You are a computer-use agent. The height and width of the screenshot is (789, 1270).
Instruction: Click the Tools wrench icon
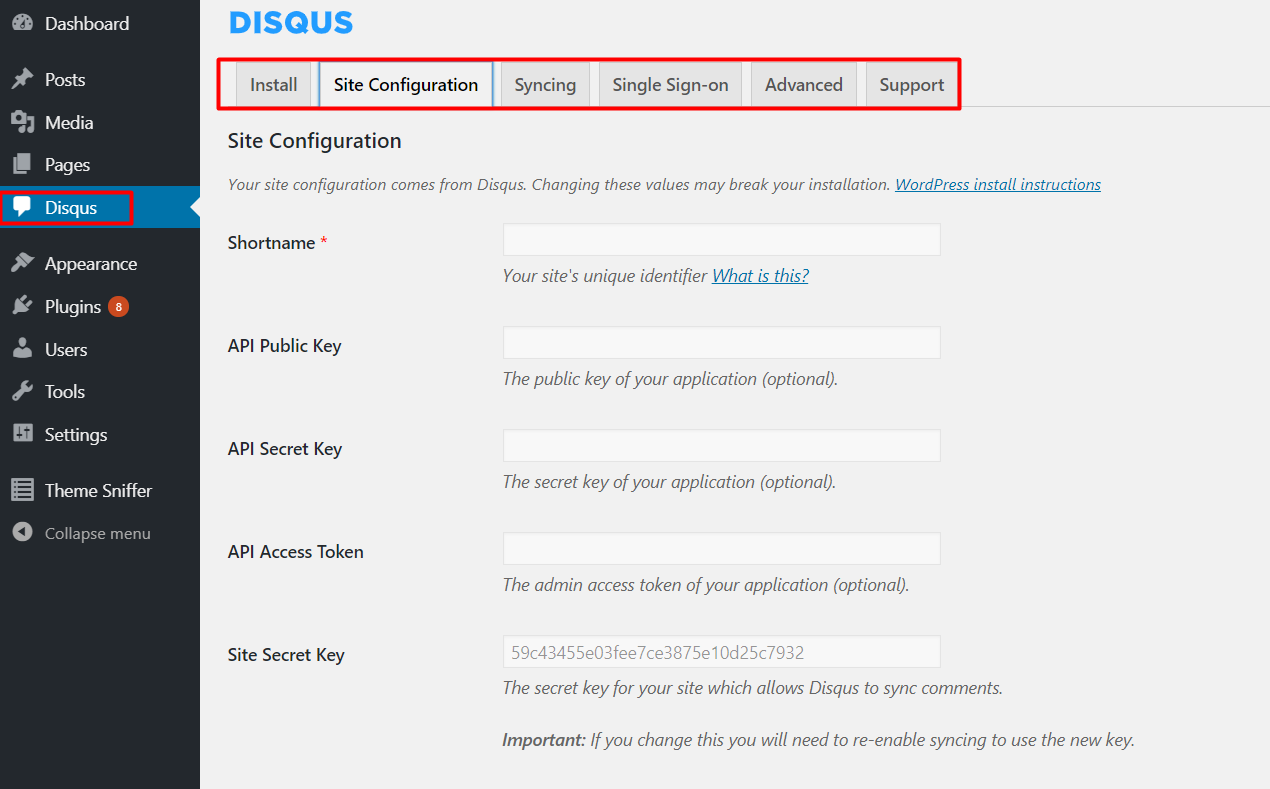(x=22, y=391)
